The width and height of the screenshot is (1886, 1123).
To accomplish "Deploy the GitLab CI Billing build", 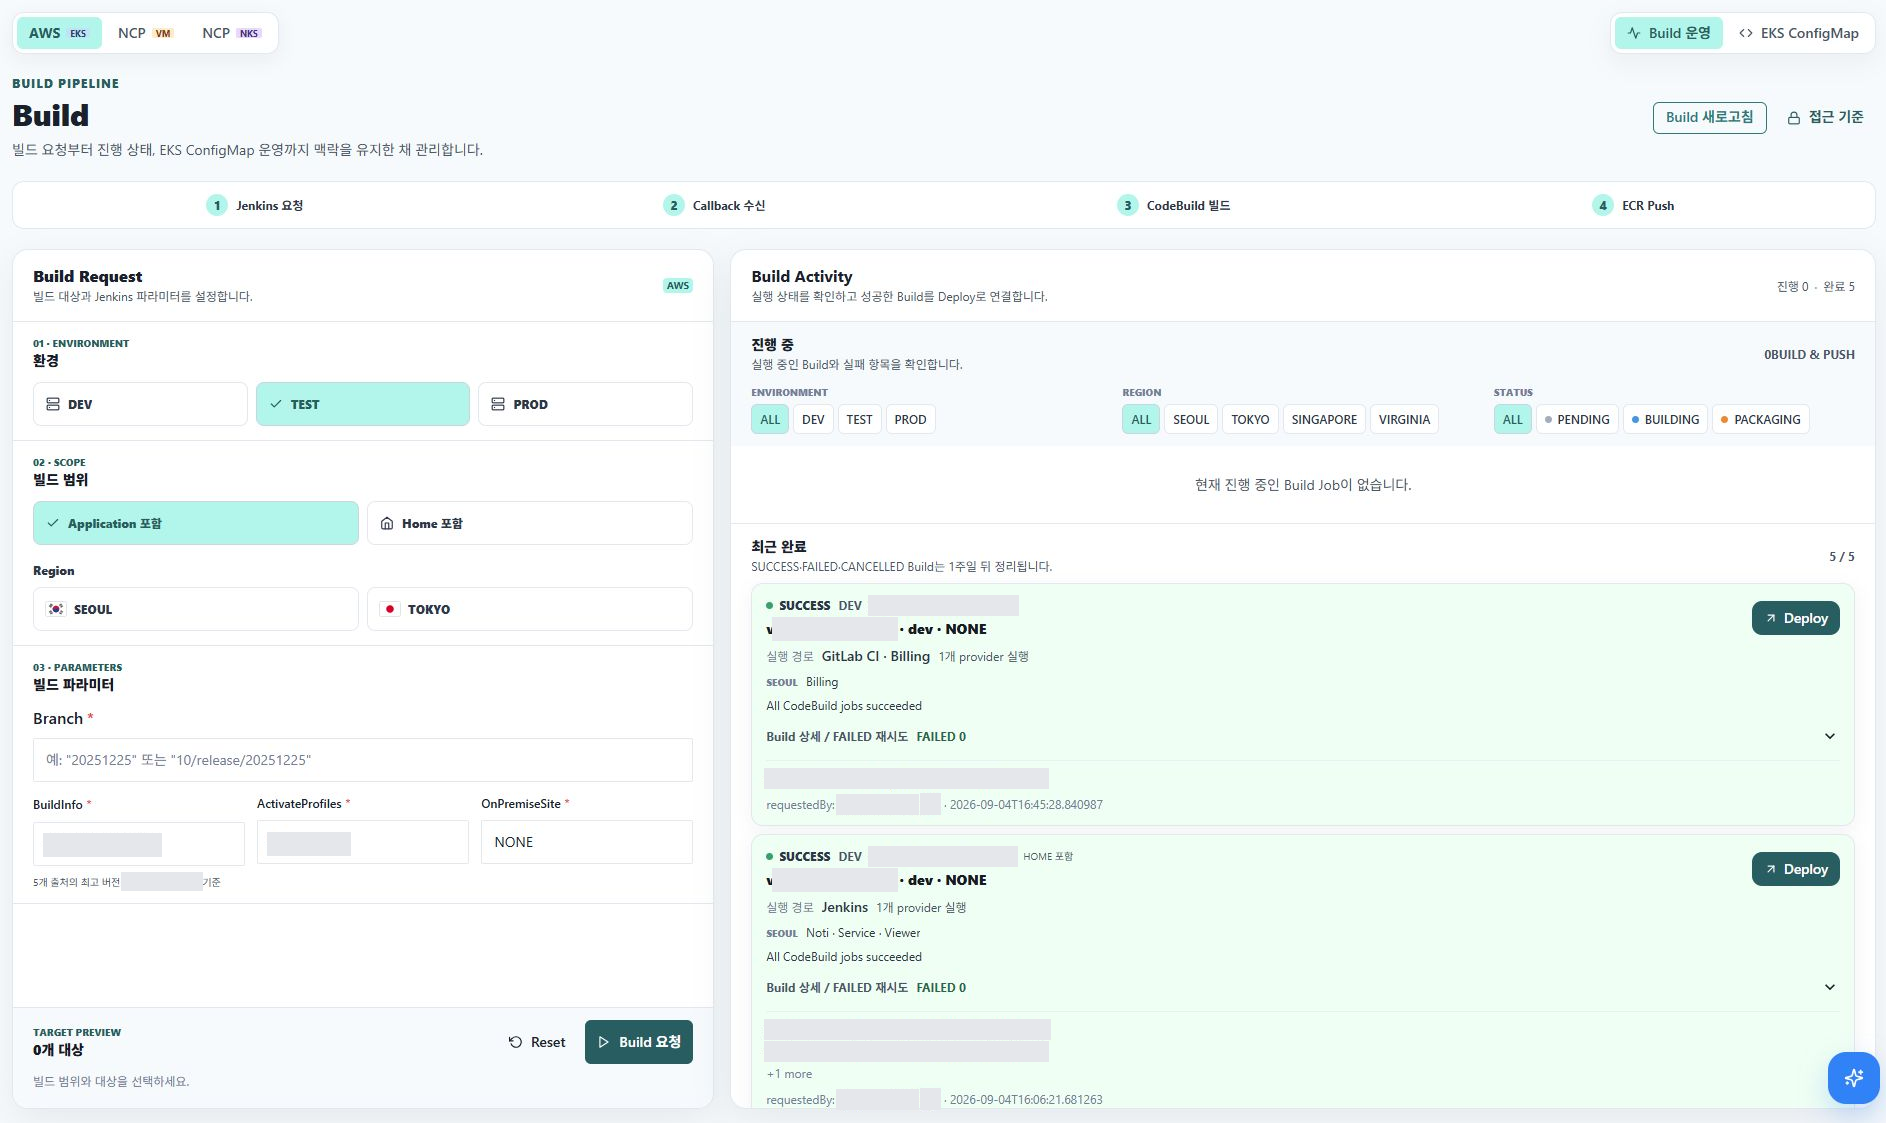I will pyautogui.click(x=1795, y=618).
